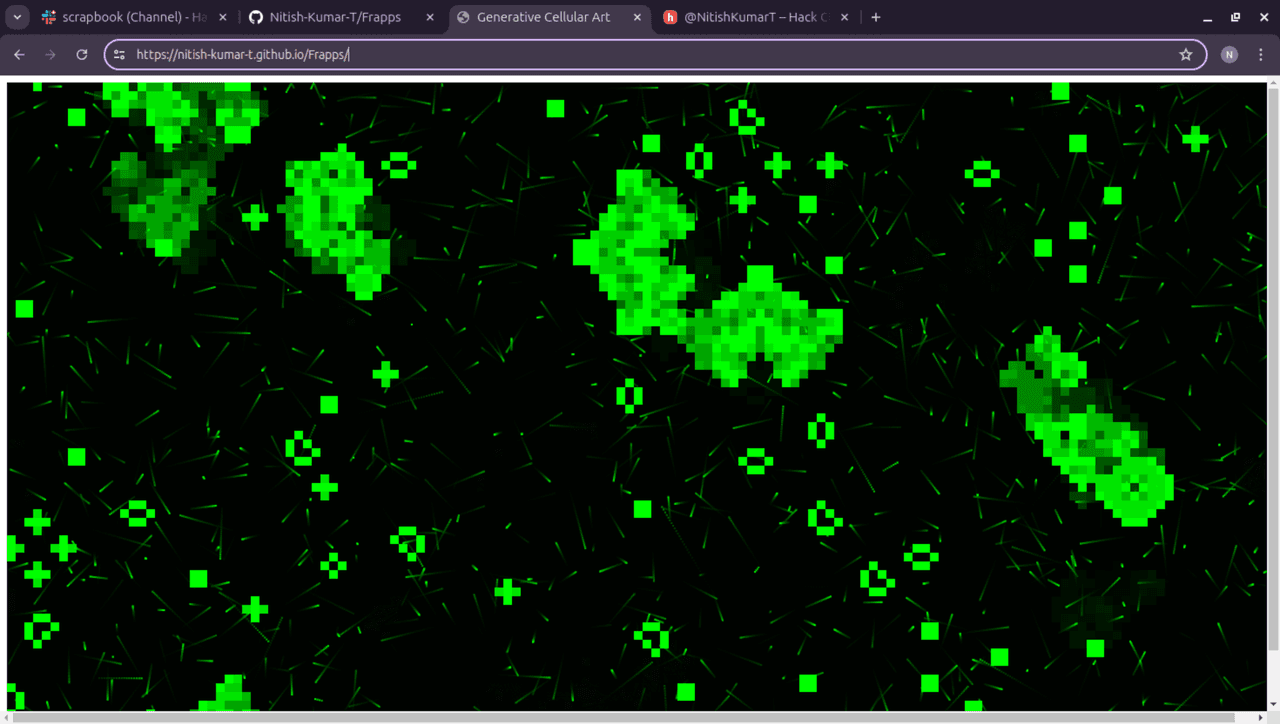
Task: Open the profile avatar N menu
Action: [1229, 55]
